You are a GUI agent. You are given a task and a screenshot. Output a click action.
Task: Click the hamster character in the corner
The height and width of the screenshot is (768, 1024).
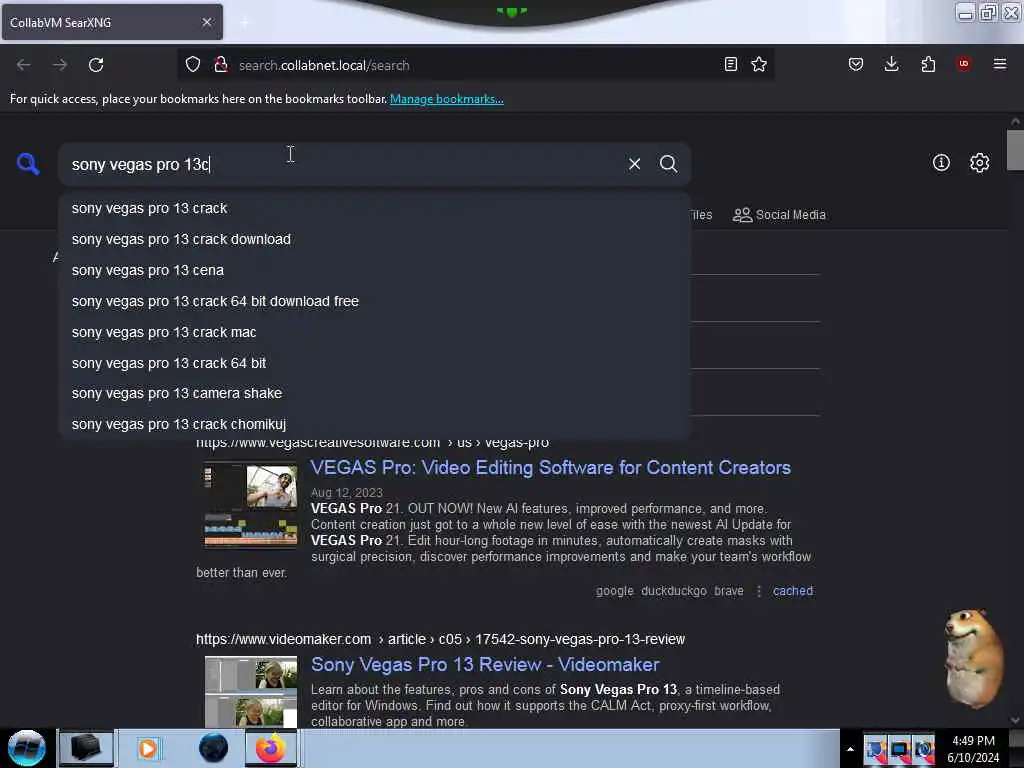(974, 658)
